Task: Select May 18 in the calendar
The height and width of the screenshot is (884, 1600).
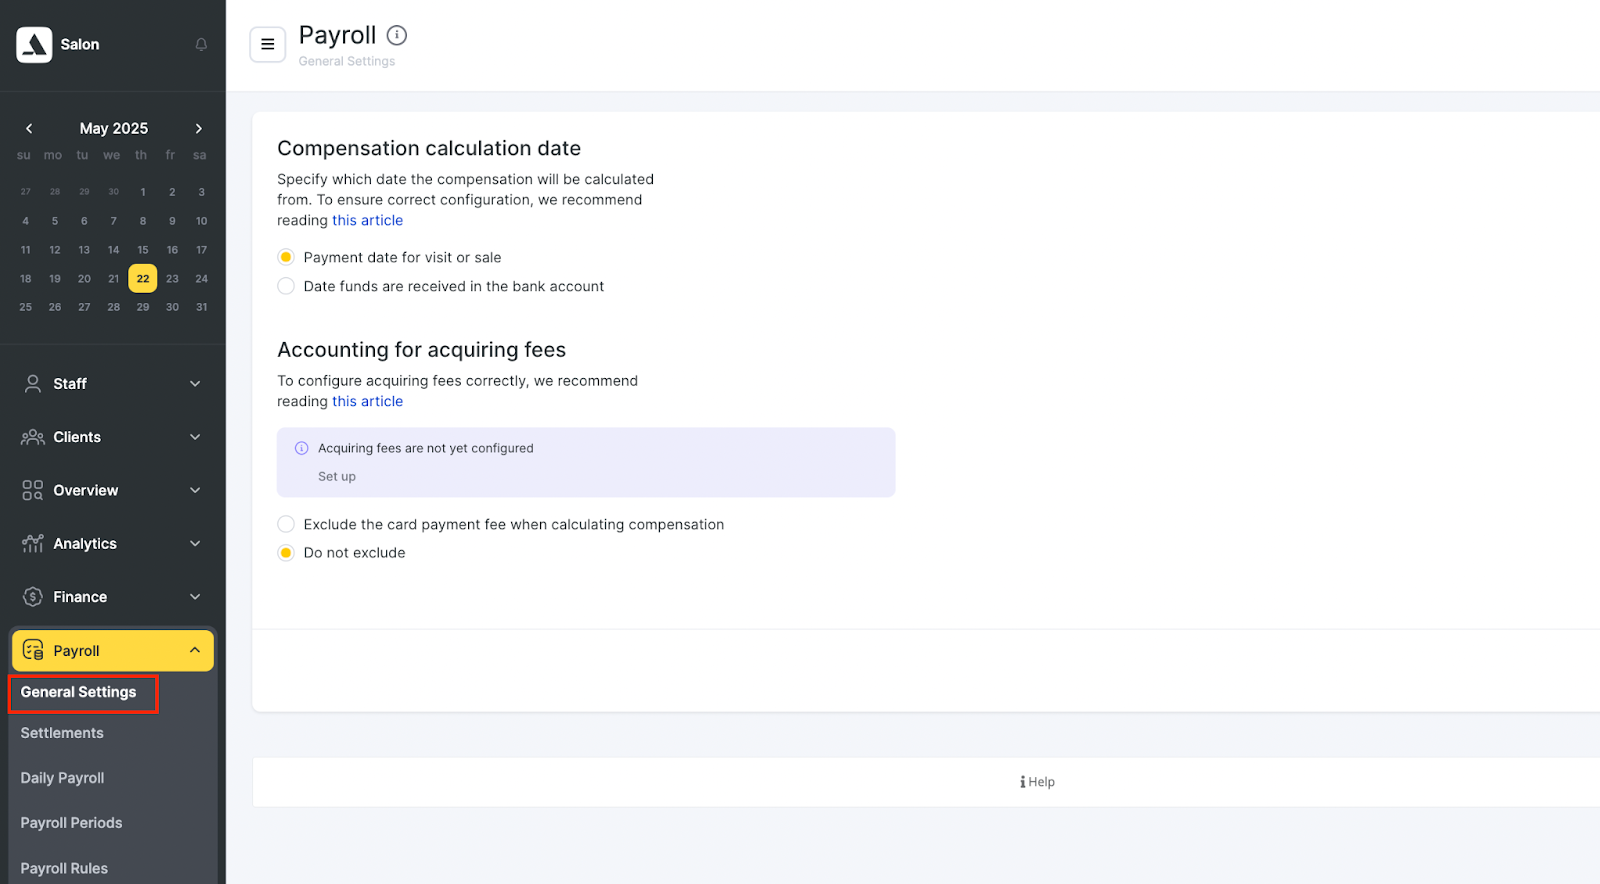Action: pos(26,279)
